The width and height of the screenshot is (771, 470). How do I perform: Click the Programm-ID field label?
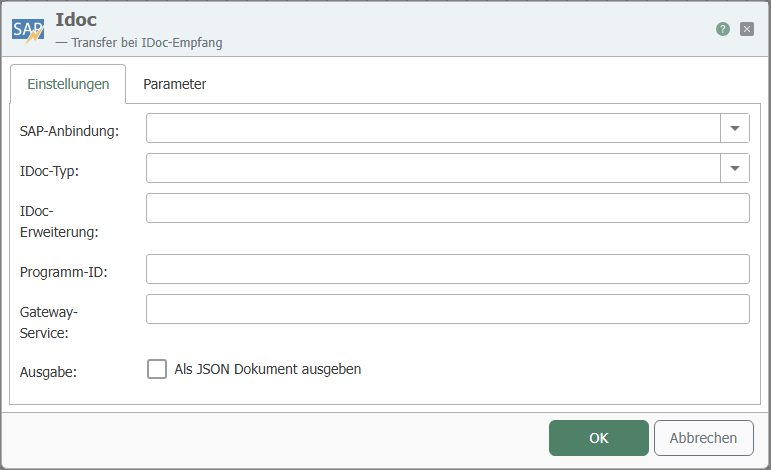click(63, 272)
